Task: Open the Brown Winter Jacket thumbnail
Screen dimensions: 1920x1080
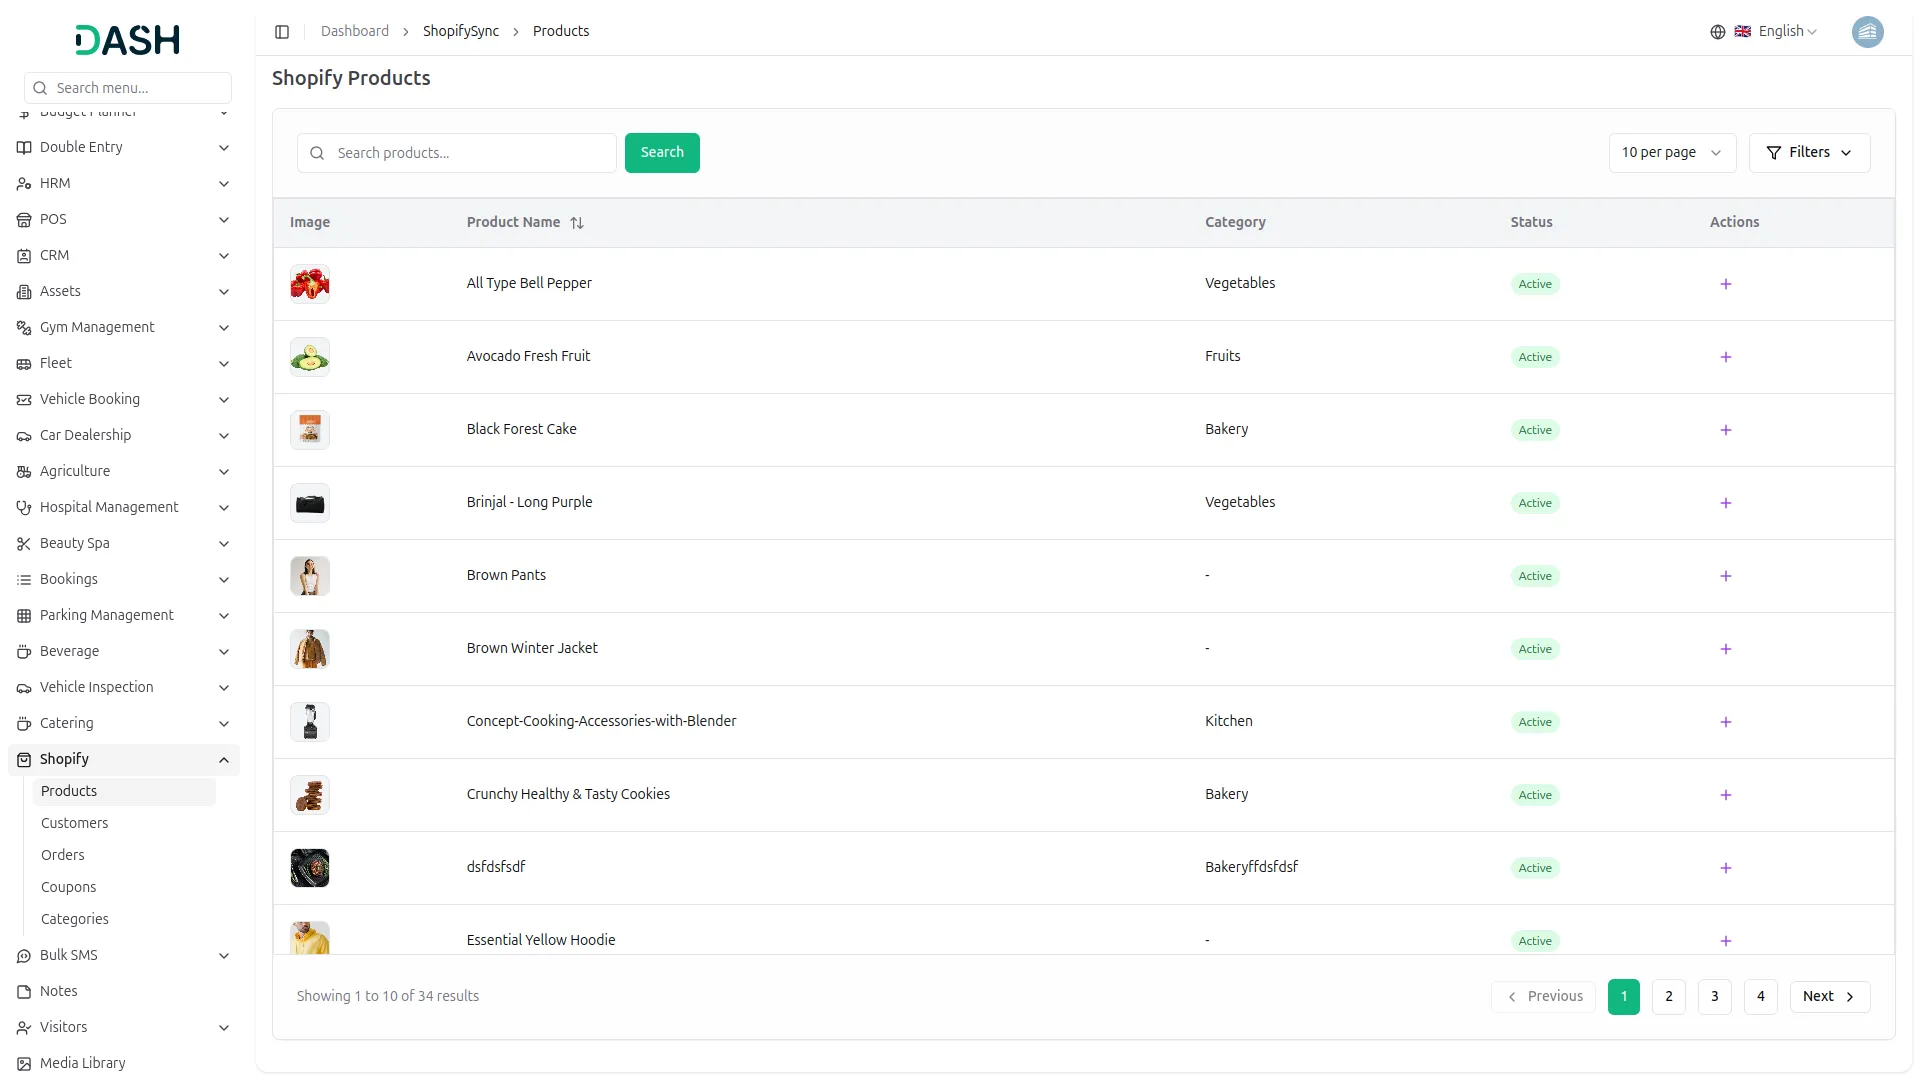Action: pyautogui.click(x=310, y=649)
